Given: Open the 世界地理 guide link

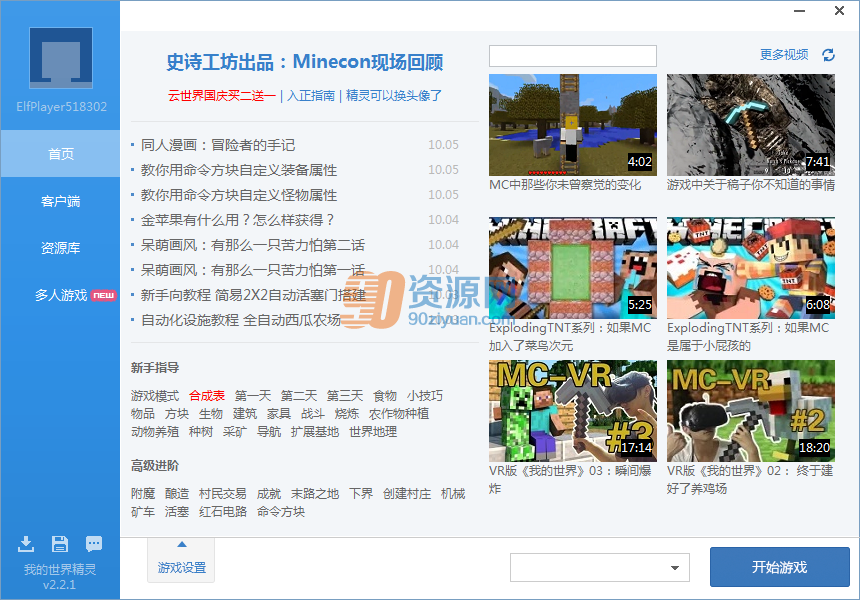Looking at the screenshot, I should point(373,432).
